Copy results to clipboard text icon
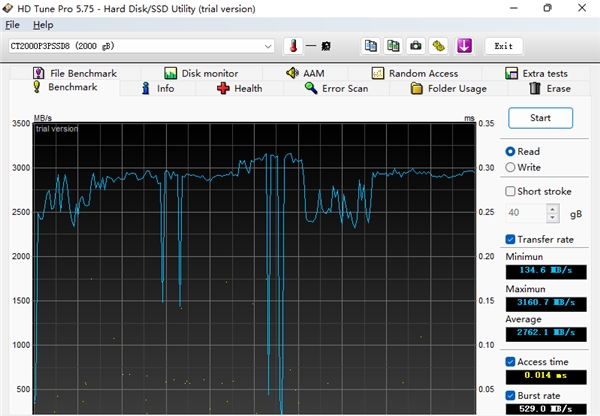Image resolution: width=600 pixels, height=416 pixels. 370,46
